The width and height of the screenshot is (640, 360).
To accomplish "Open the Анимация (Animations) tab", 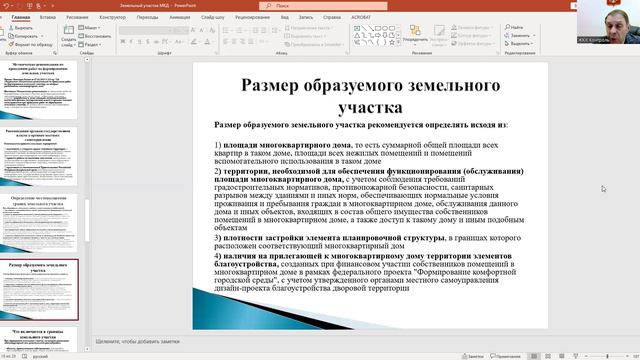I will 180,17.
